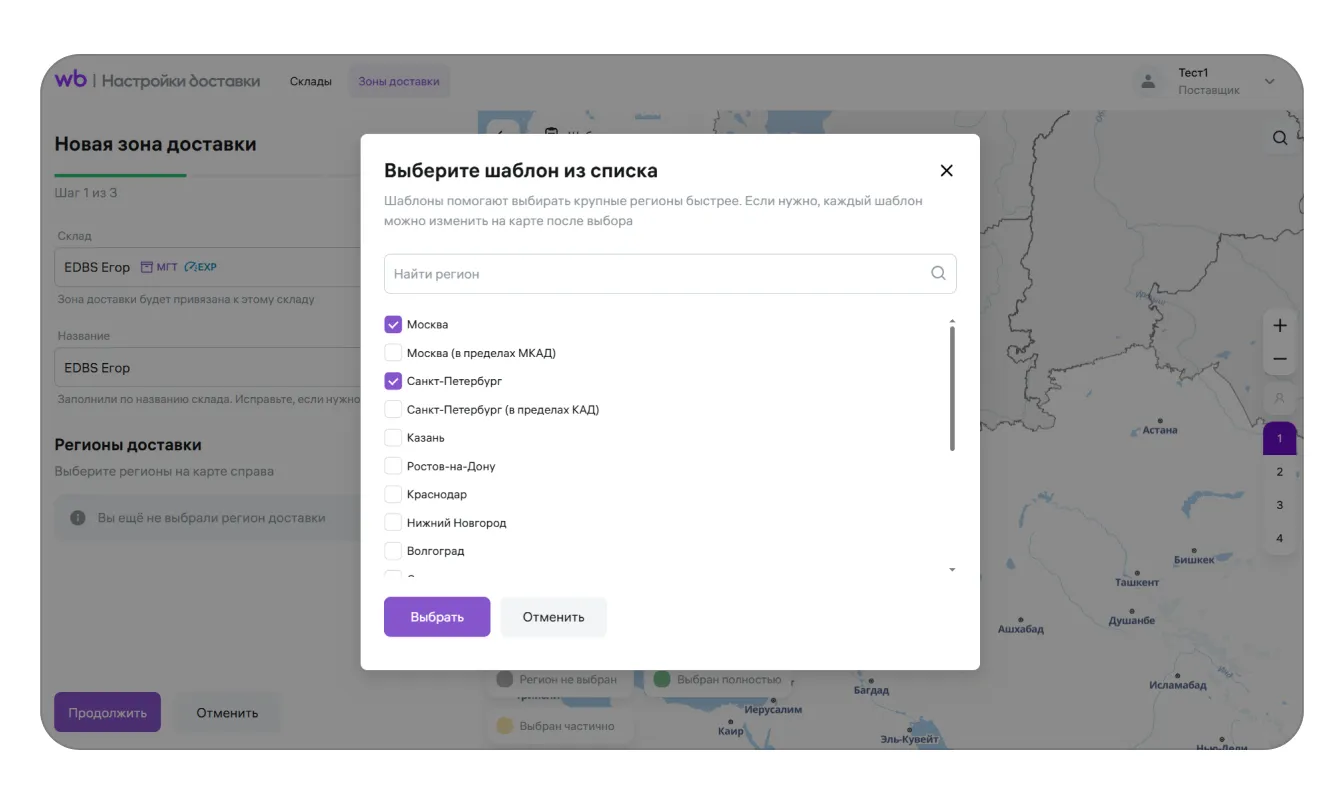The width and height of the screenshot is (1344, 804).
Task: Click Отменить in the dialog
Action: pyautogui.click(x=553, y=617)
